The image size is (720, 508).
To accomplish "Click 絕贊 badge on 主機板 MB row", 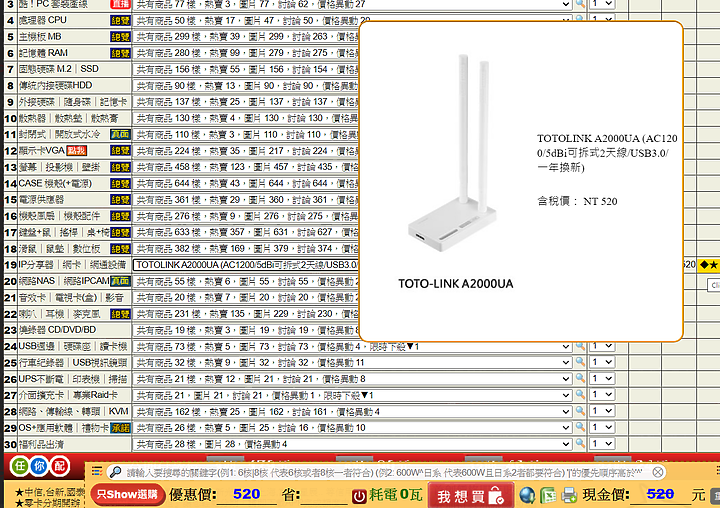I will click(120, 37).
